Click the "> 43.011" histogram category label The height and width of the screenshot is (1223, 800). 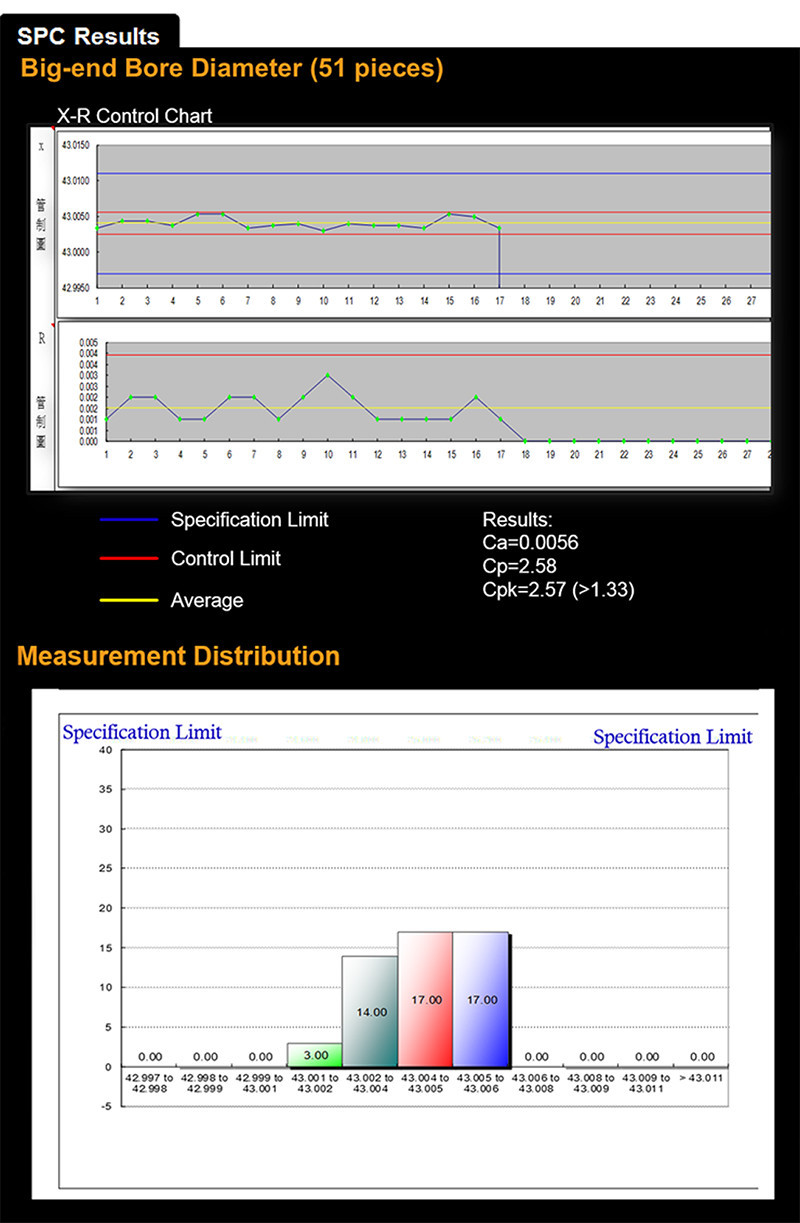[701, 1078]
